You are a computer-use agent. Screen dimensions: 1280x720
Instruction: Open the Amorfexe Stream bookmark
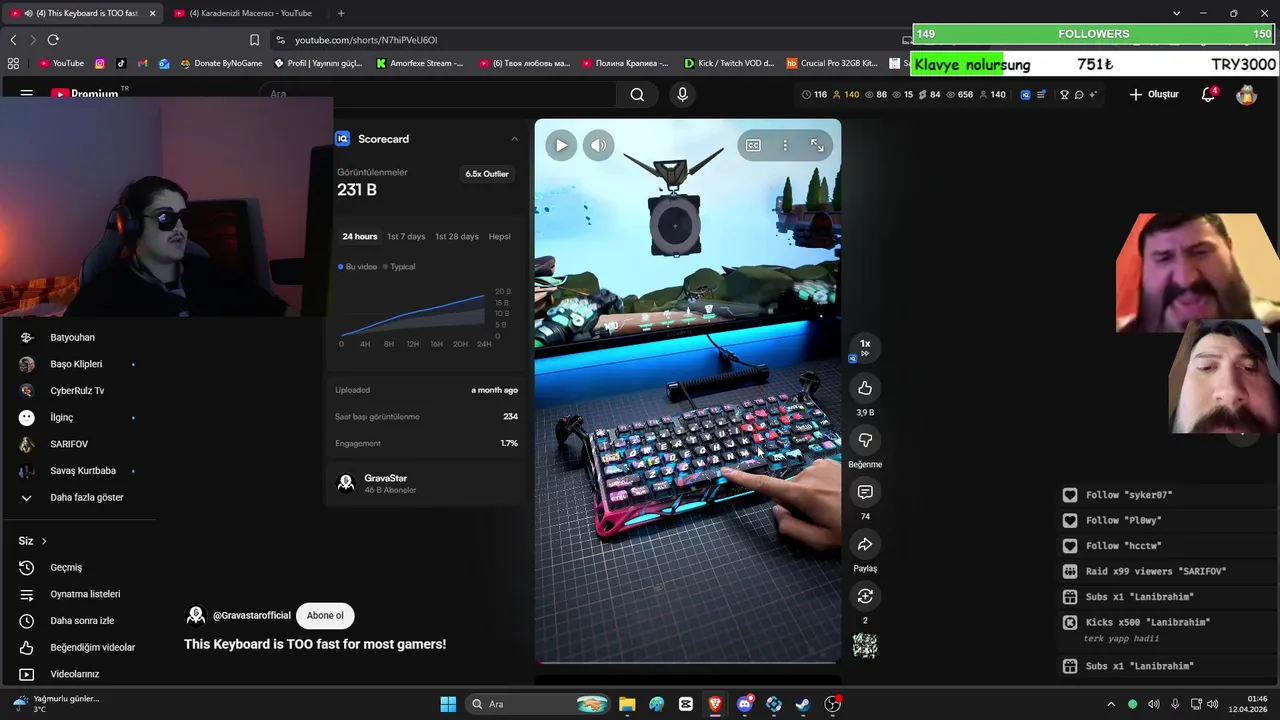coord(420,63)
